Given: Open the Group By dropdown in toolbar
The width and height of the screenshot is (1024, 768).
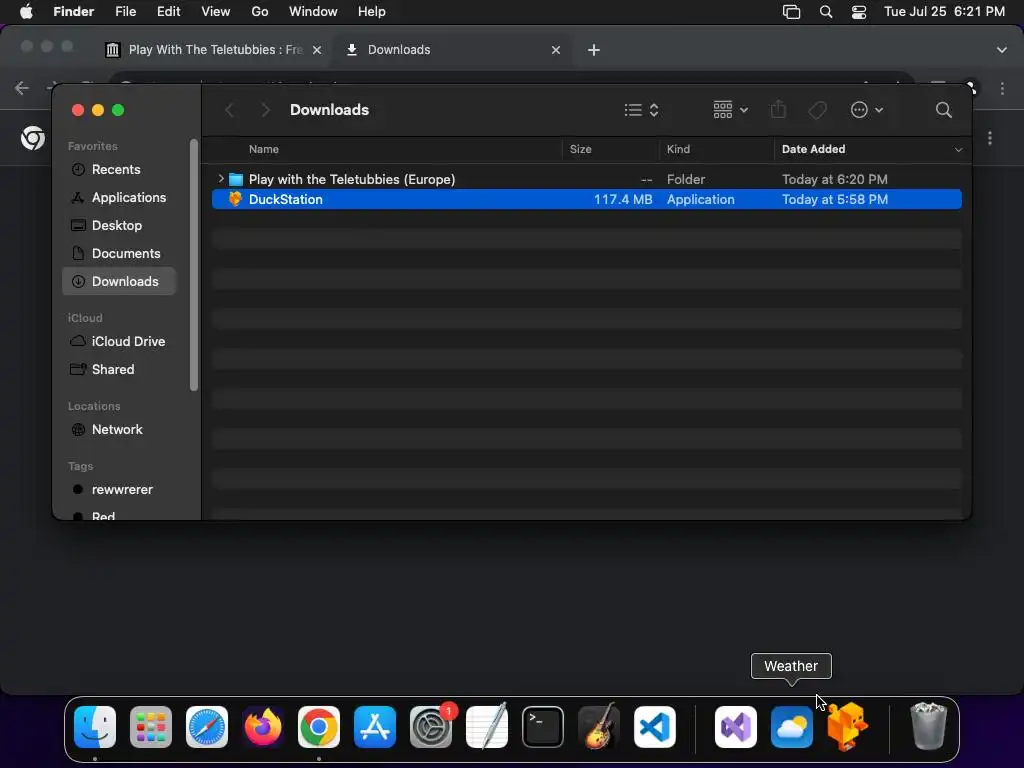Looking at the screenshot, I should click(x=731, y=110).
